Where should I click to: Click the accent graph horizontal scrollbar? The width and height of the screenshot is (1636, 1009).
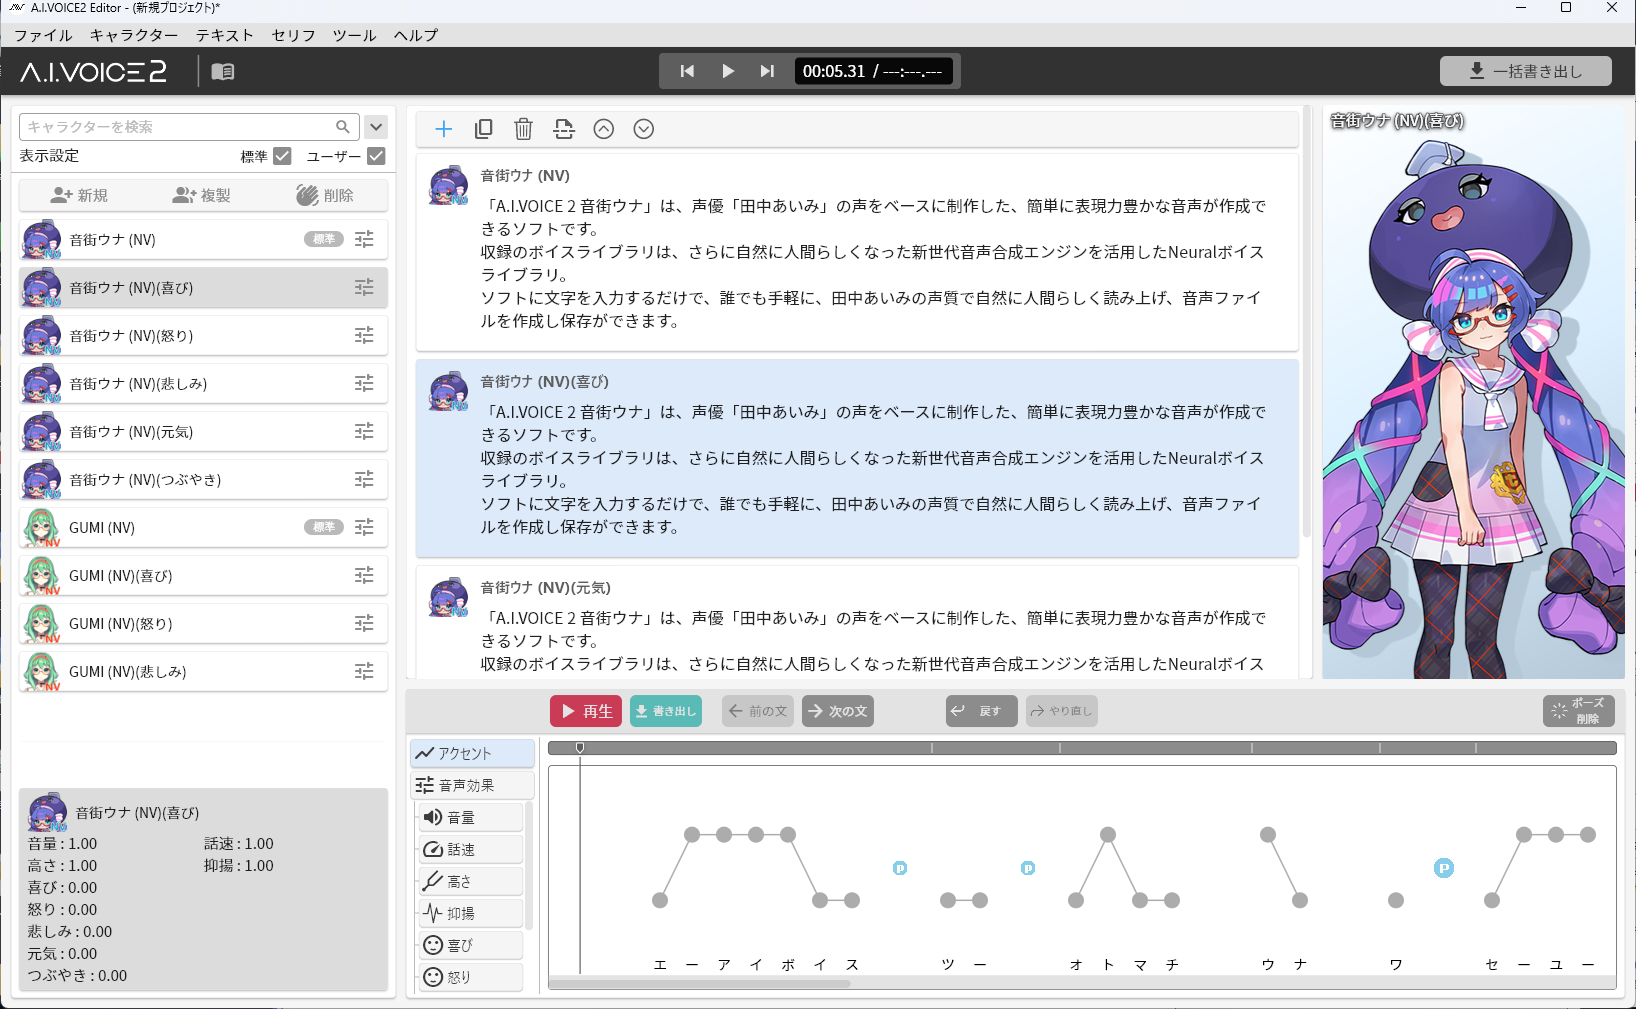700,983
